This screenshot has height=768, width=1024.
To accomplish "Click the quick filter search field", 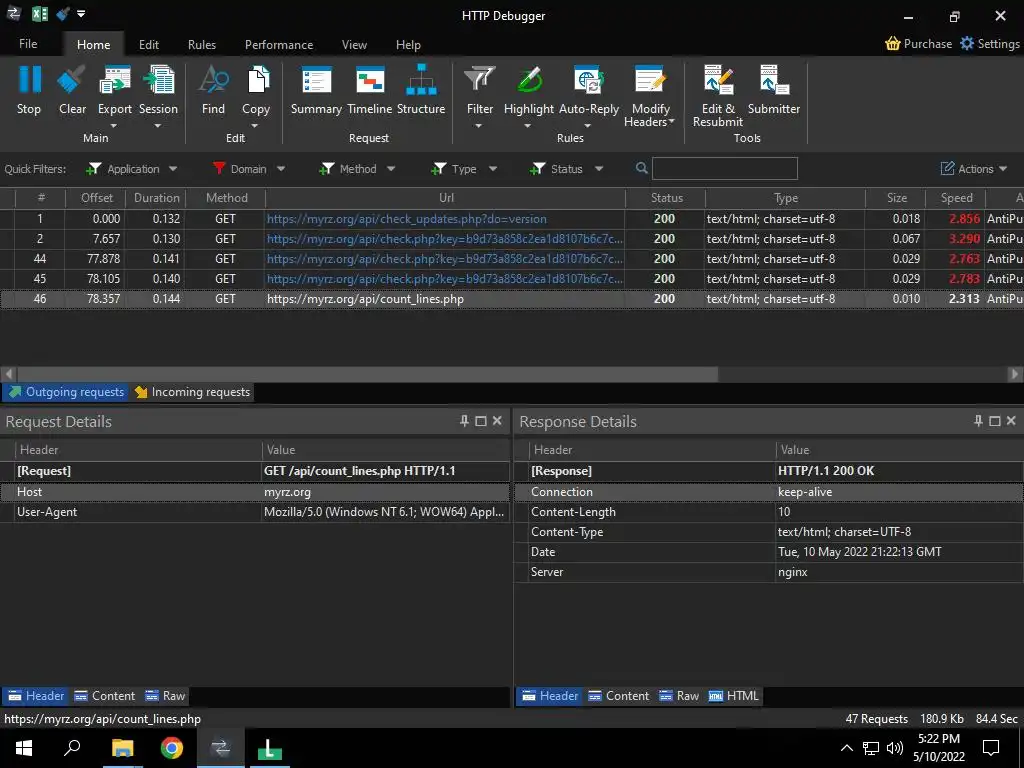I will click(725, 168).
